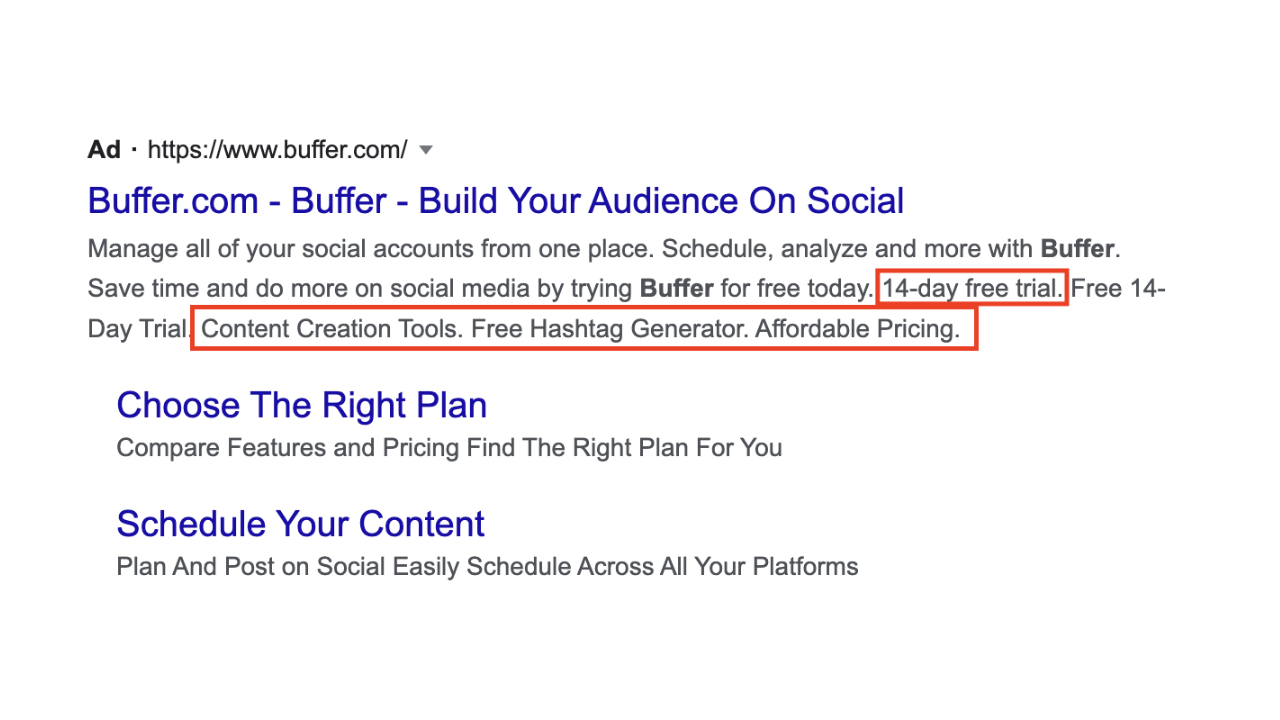Click the "Affordable Pricing." callout
1280x720 pixels.
[857, 329]
